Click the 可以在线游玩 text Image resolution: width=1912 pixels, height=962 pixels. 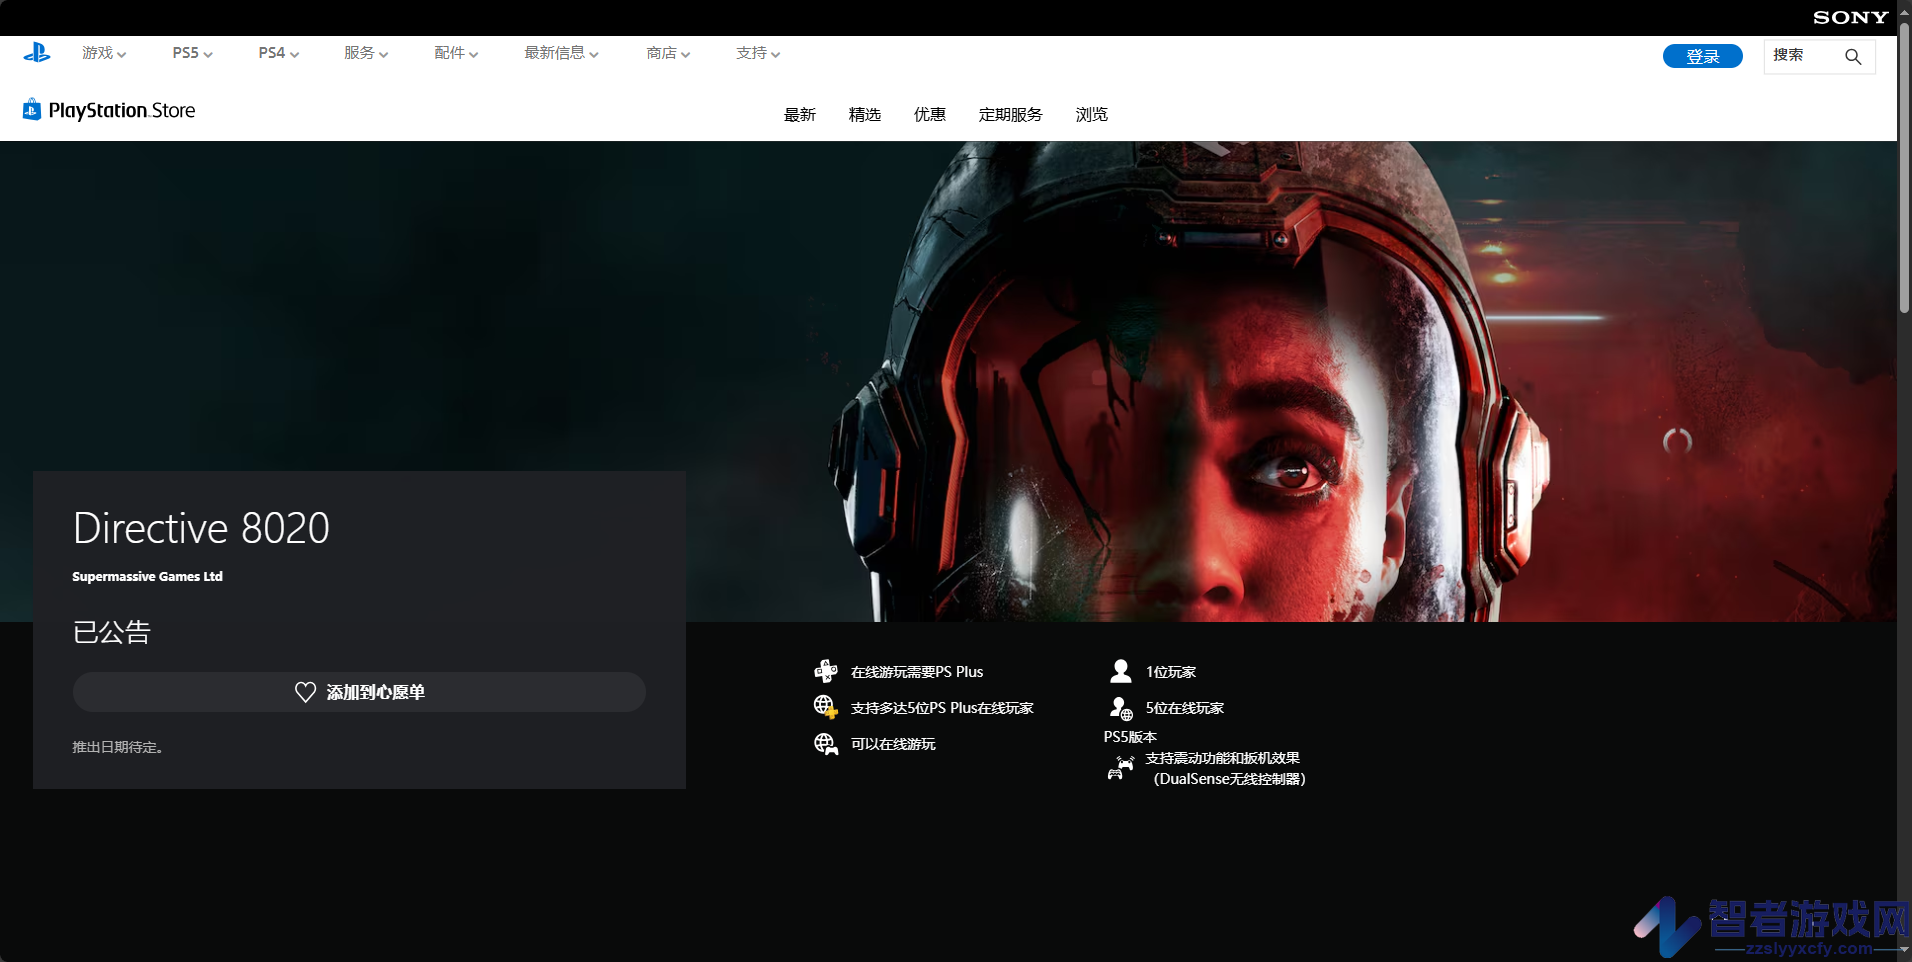(893, 744)
